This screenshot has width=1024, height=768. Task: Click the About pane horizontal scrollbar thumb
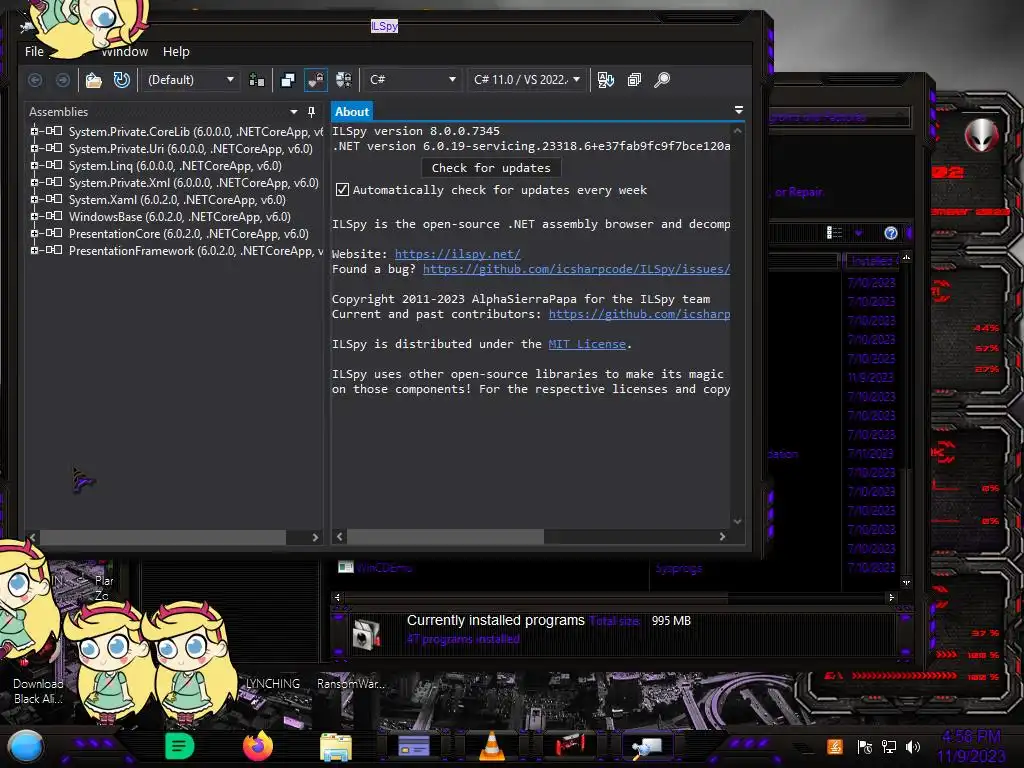(445, 537)
